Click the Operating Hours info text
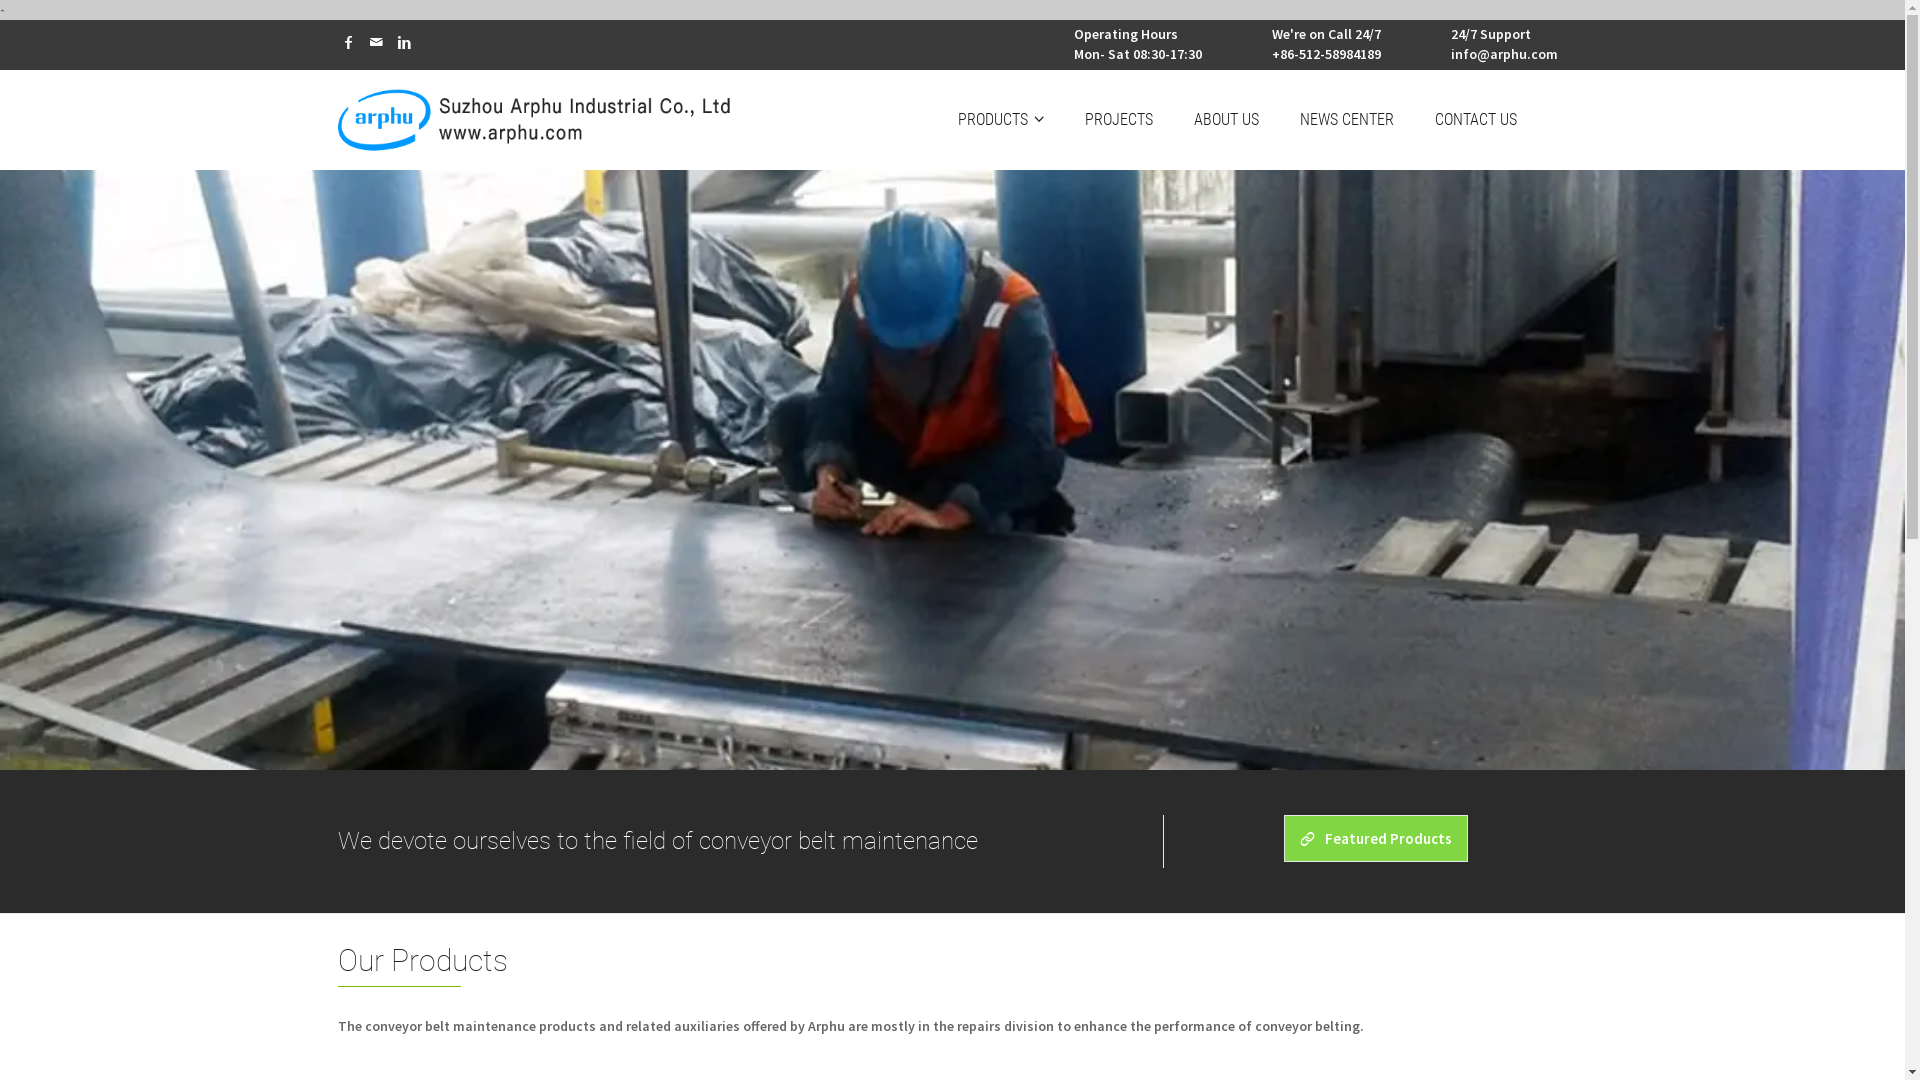Viewport: 1920px width, 1080px height. click(1137, 44)
